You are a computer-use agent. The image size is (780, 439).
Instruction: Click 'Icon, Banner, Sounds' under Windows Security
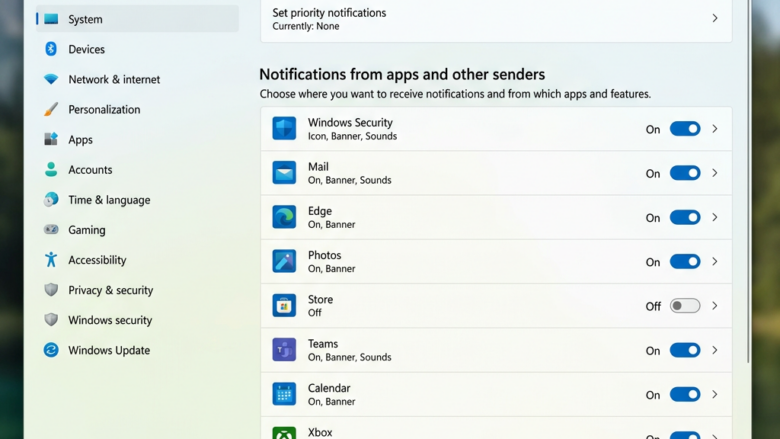click(x=352, y=136)
